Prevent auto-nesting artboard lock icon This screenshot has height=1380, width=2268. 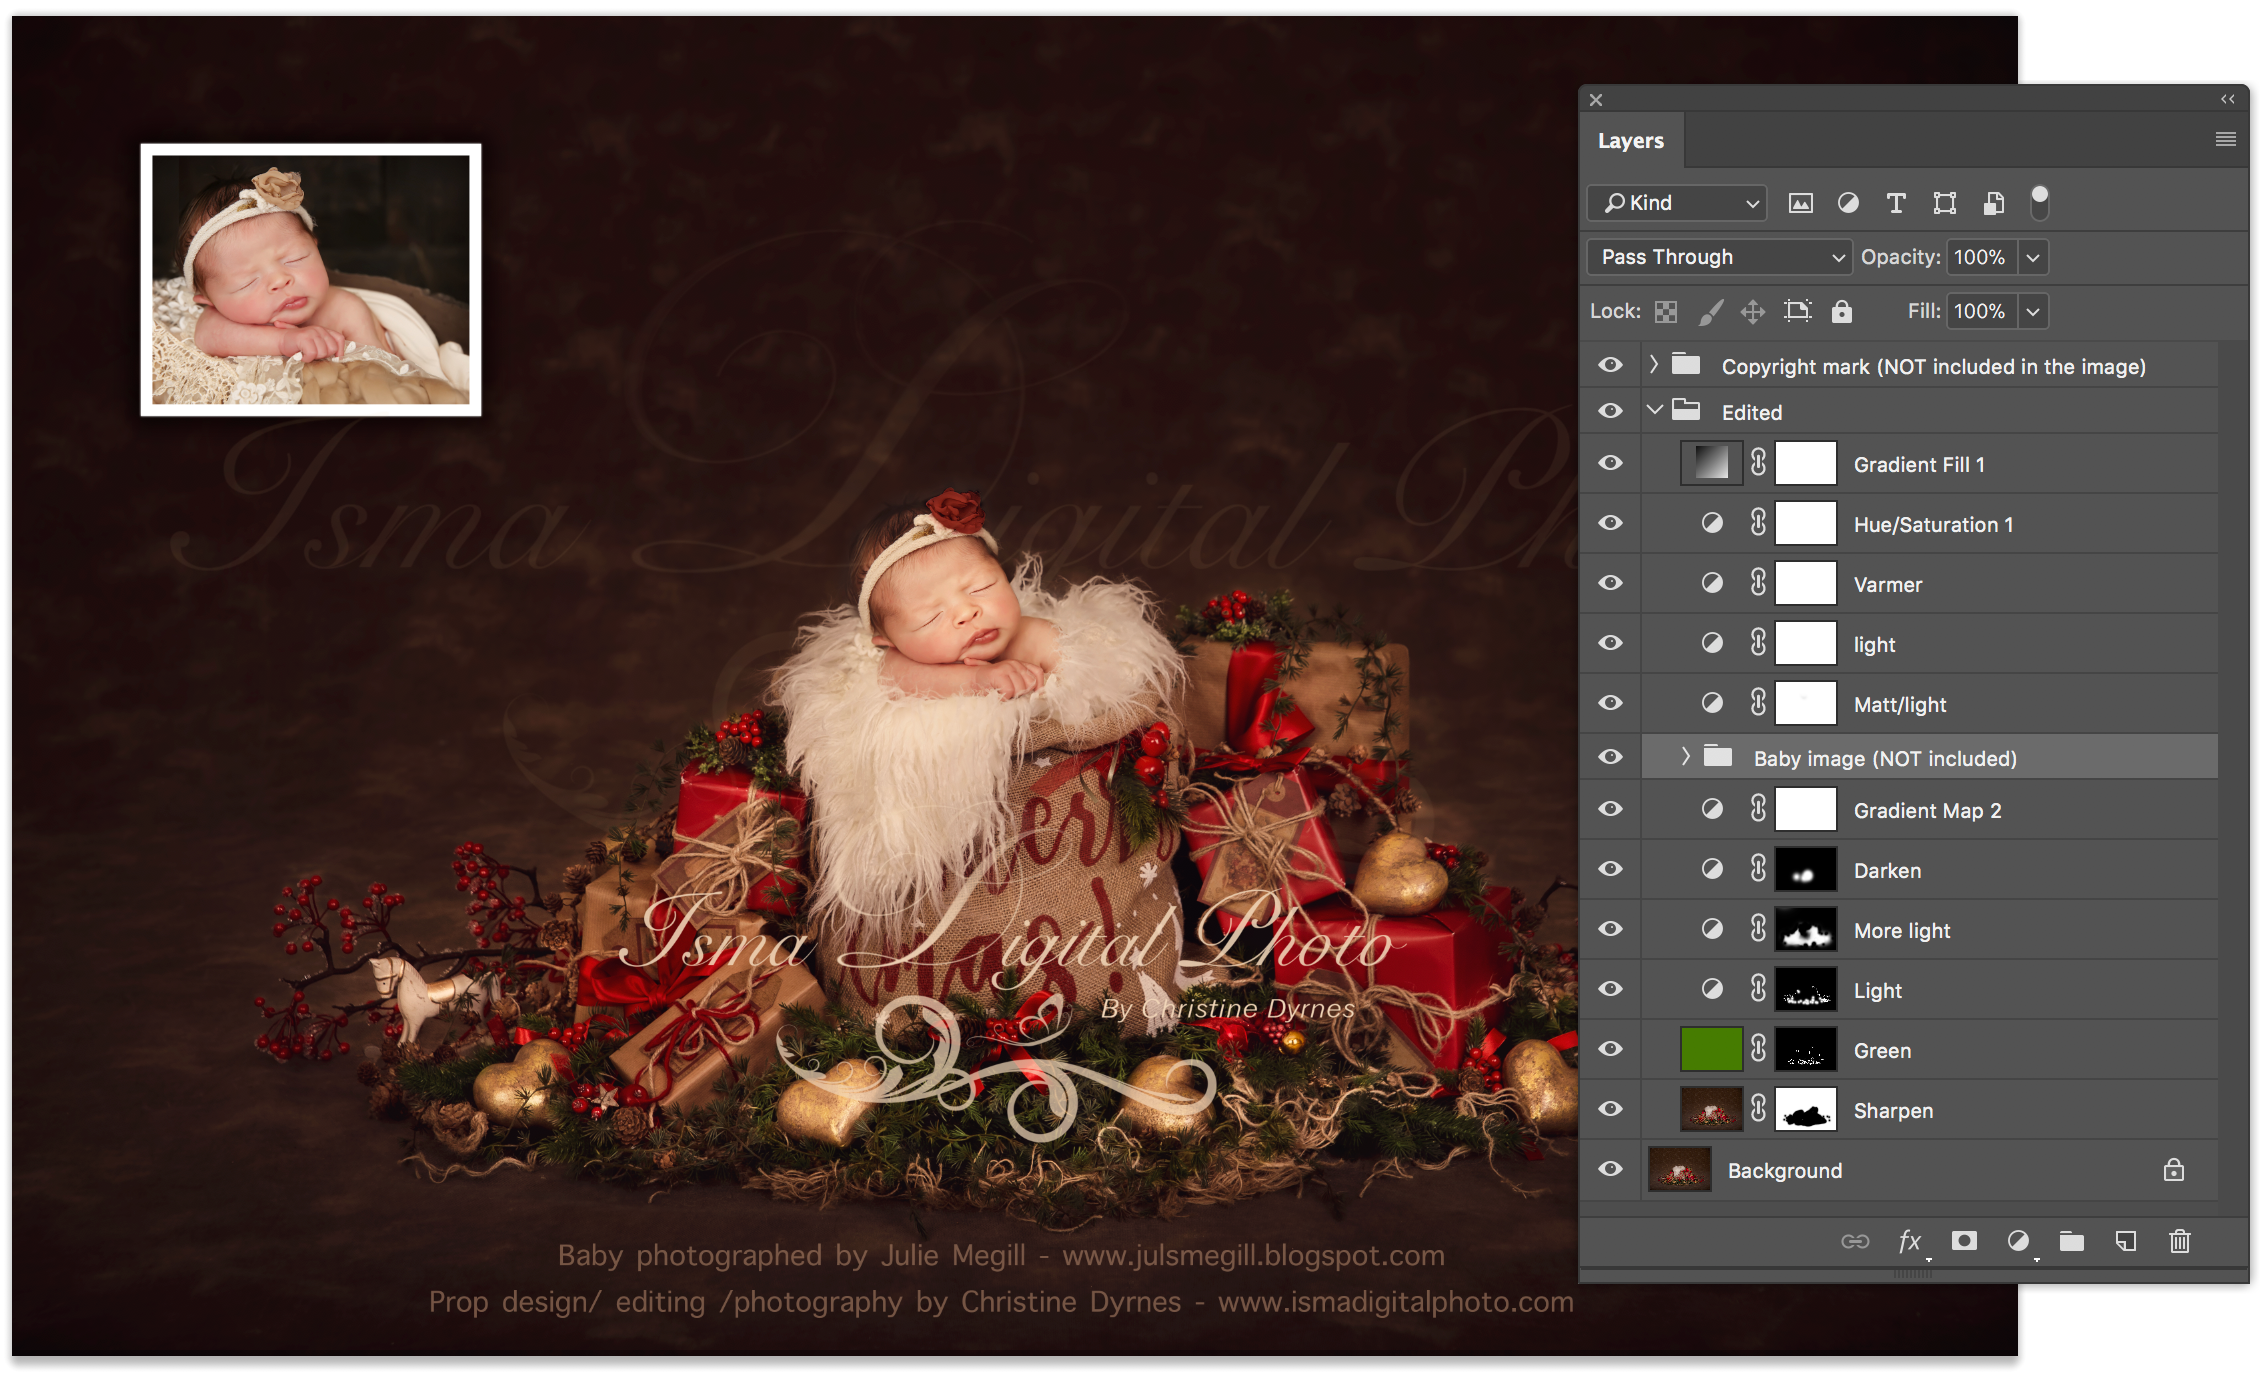[x=1797, y=311]
